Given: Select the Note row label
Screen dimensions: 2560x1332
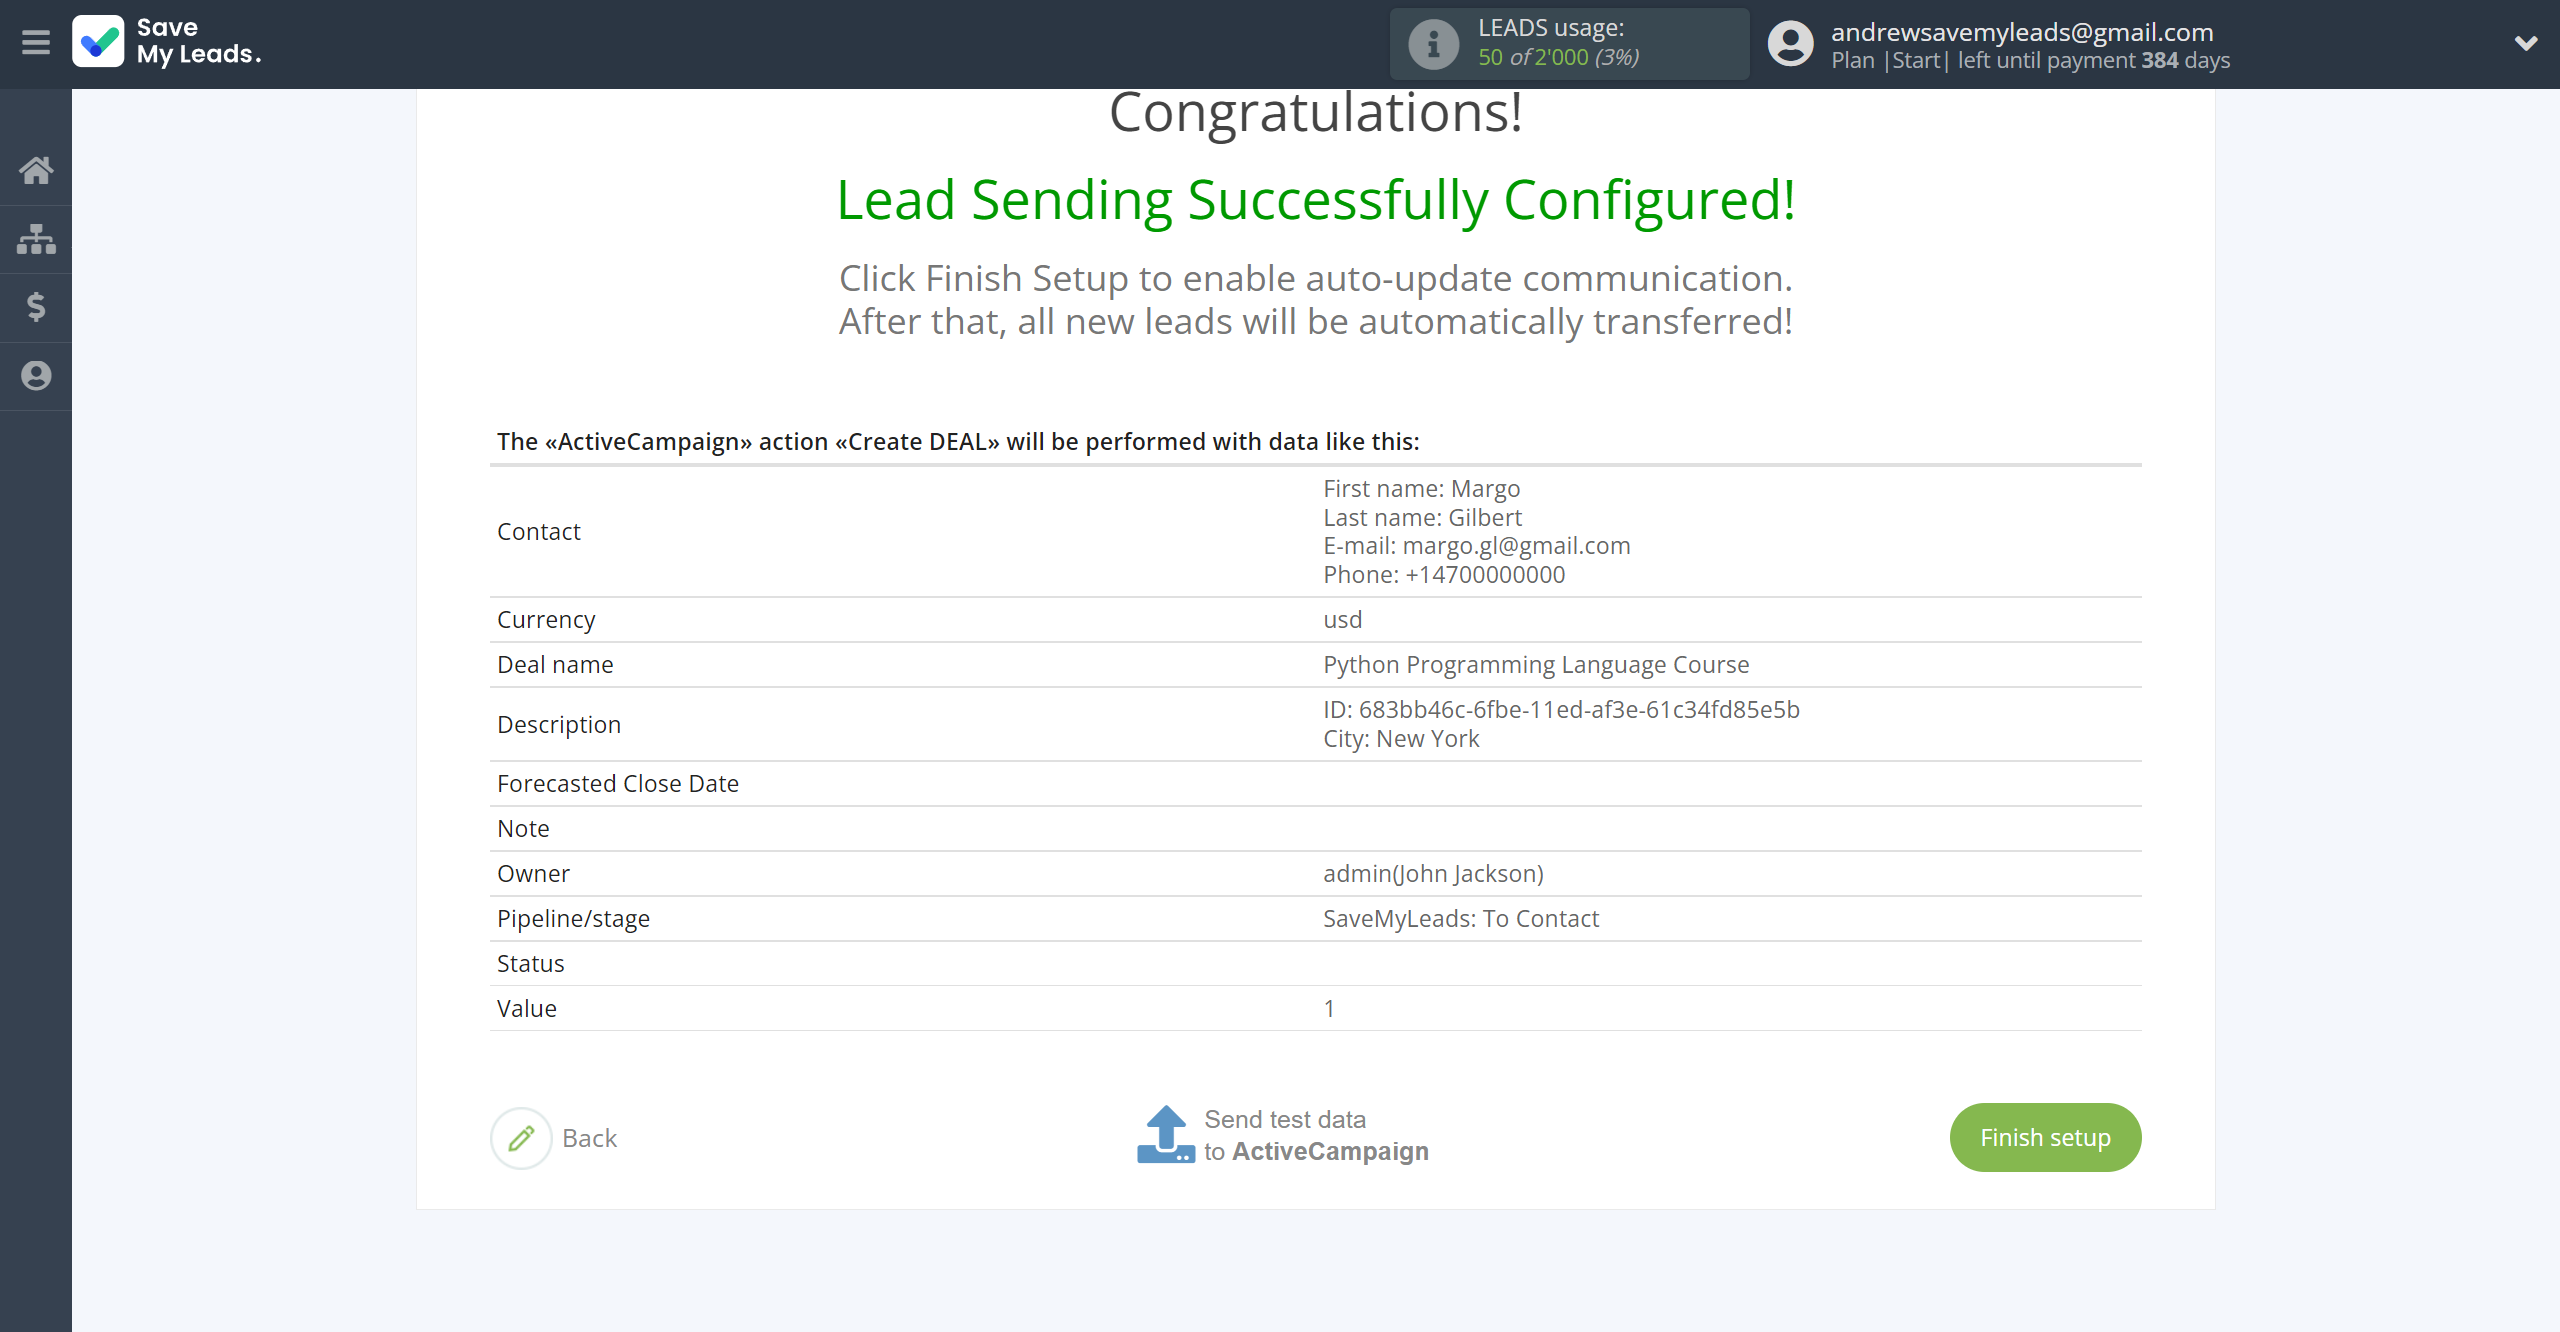Looking at the screenshot, I should tap(523, 829).
